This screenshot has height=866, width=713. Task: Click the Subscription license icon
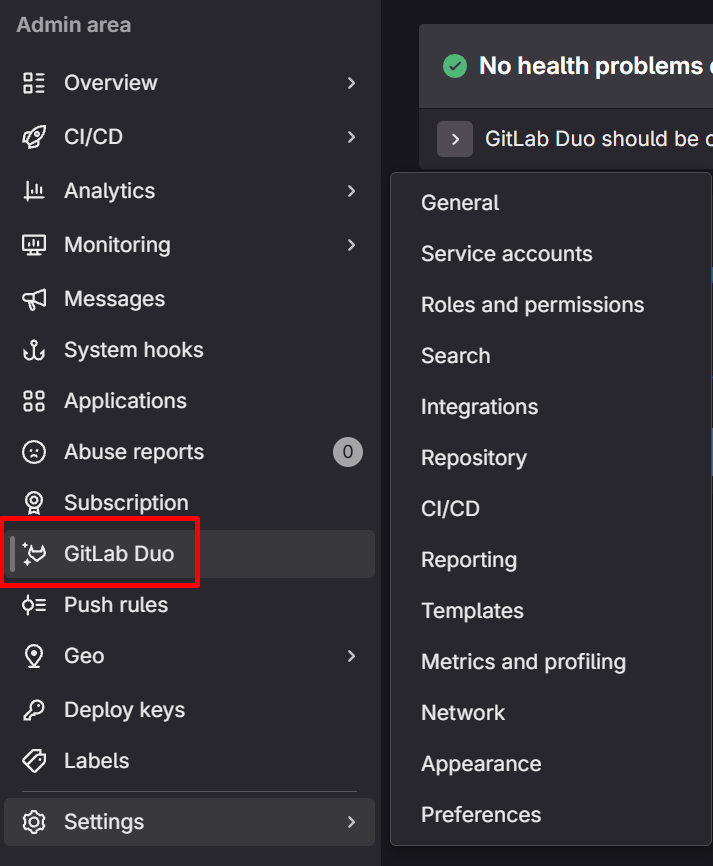tap(34, 503)
